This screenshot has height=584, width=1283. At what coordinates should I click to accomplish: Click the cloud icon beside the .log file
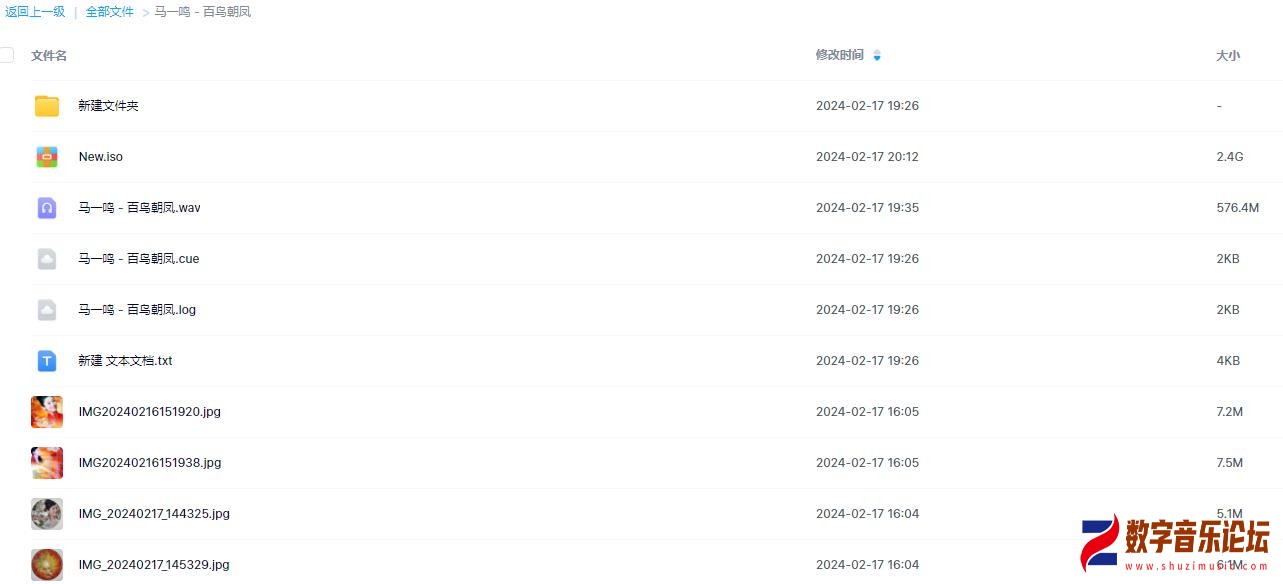click(47, 310)
